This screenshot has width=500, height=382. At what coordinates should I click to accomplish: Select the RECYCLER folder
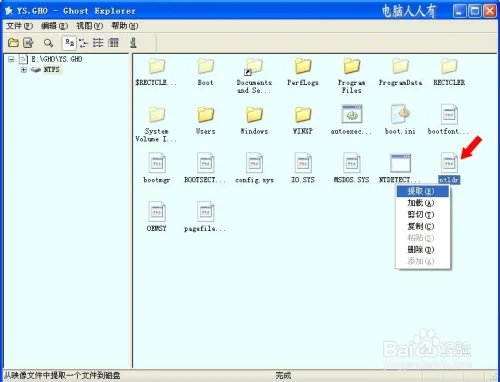[449, 65]
